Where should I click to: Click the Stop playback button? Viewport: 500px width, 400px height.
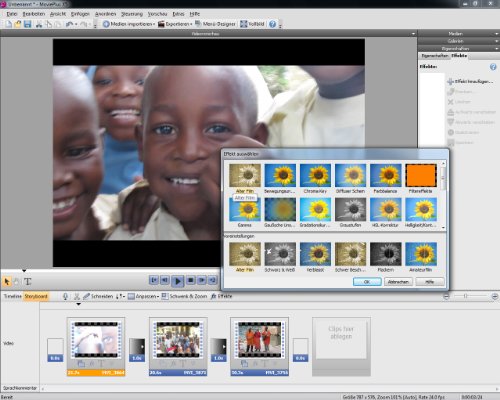click(x=190, y=280)
